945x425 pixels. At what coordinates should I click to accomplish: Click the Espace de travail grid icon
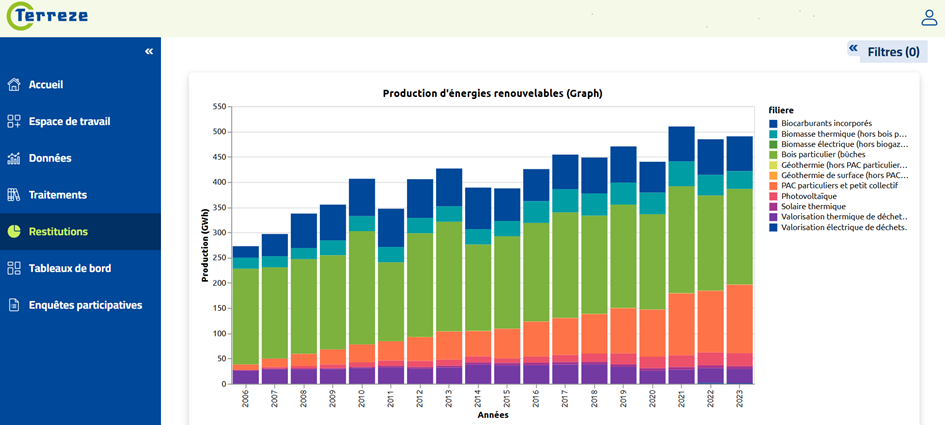pyautogui.click(x=14, y=122)
